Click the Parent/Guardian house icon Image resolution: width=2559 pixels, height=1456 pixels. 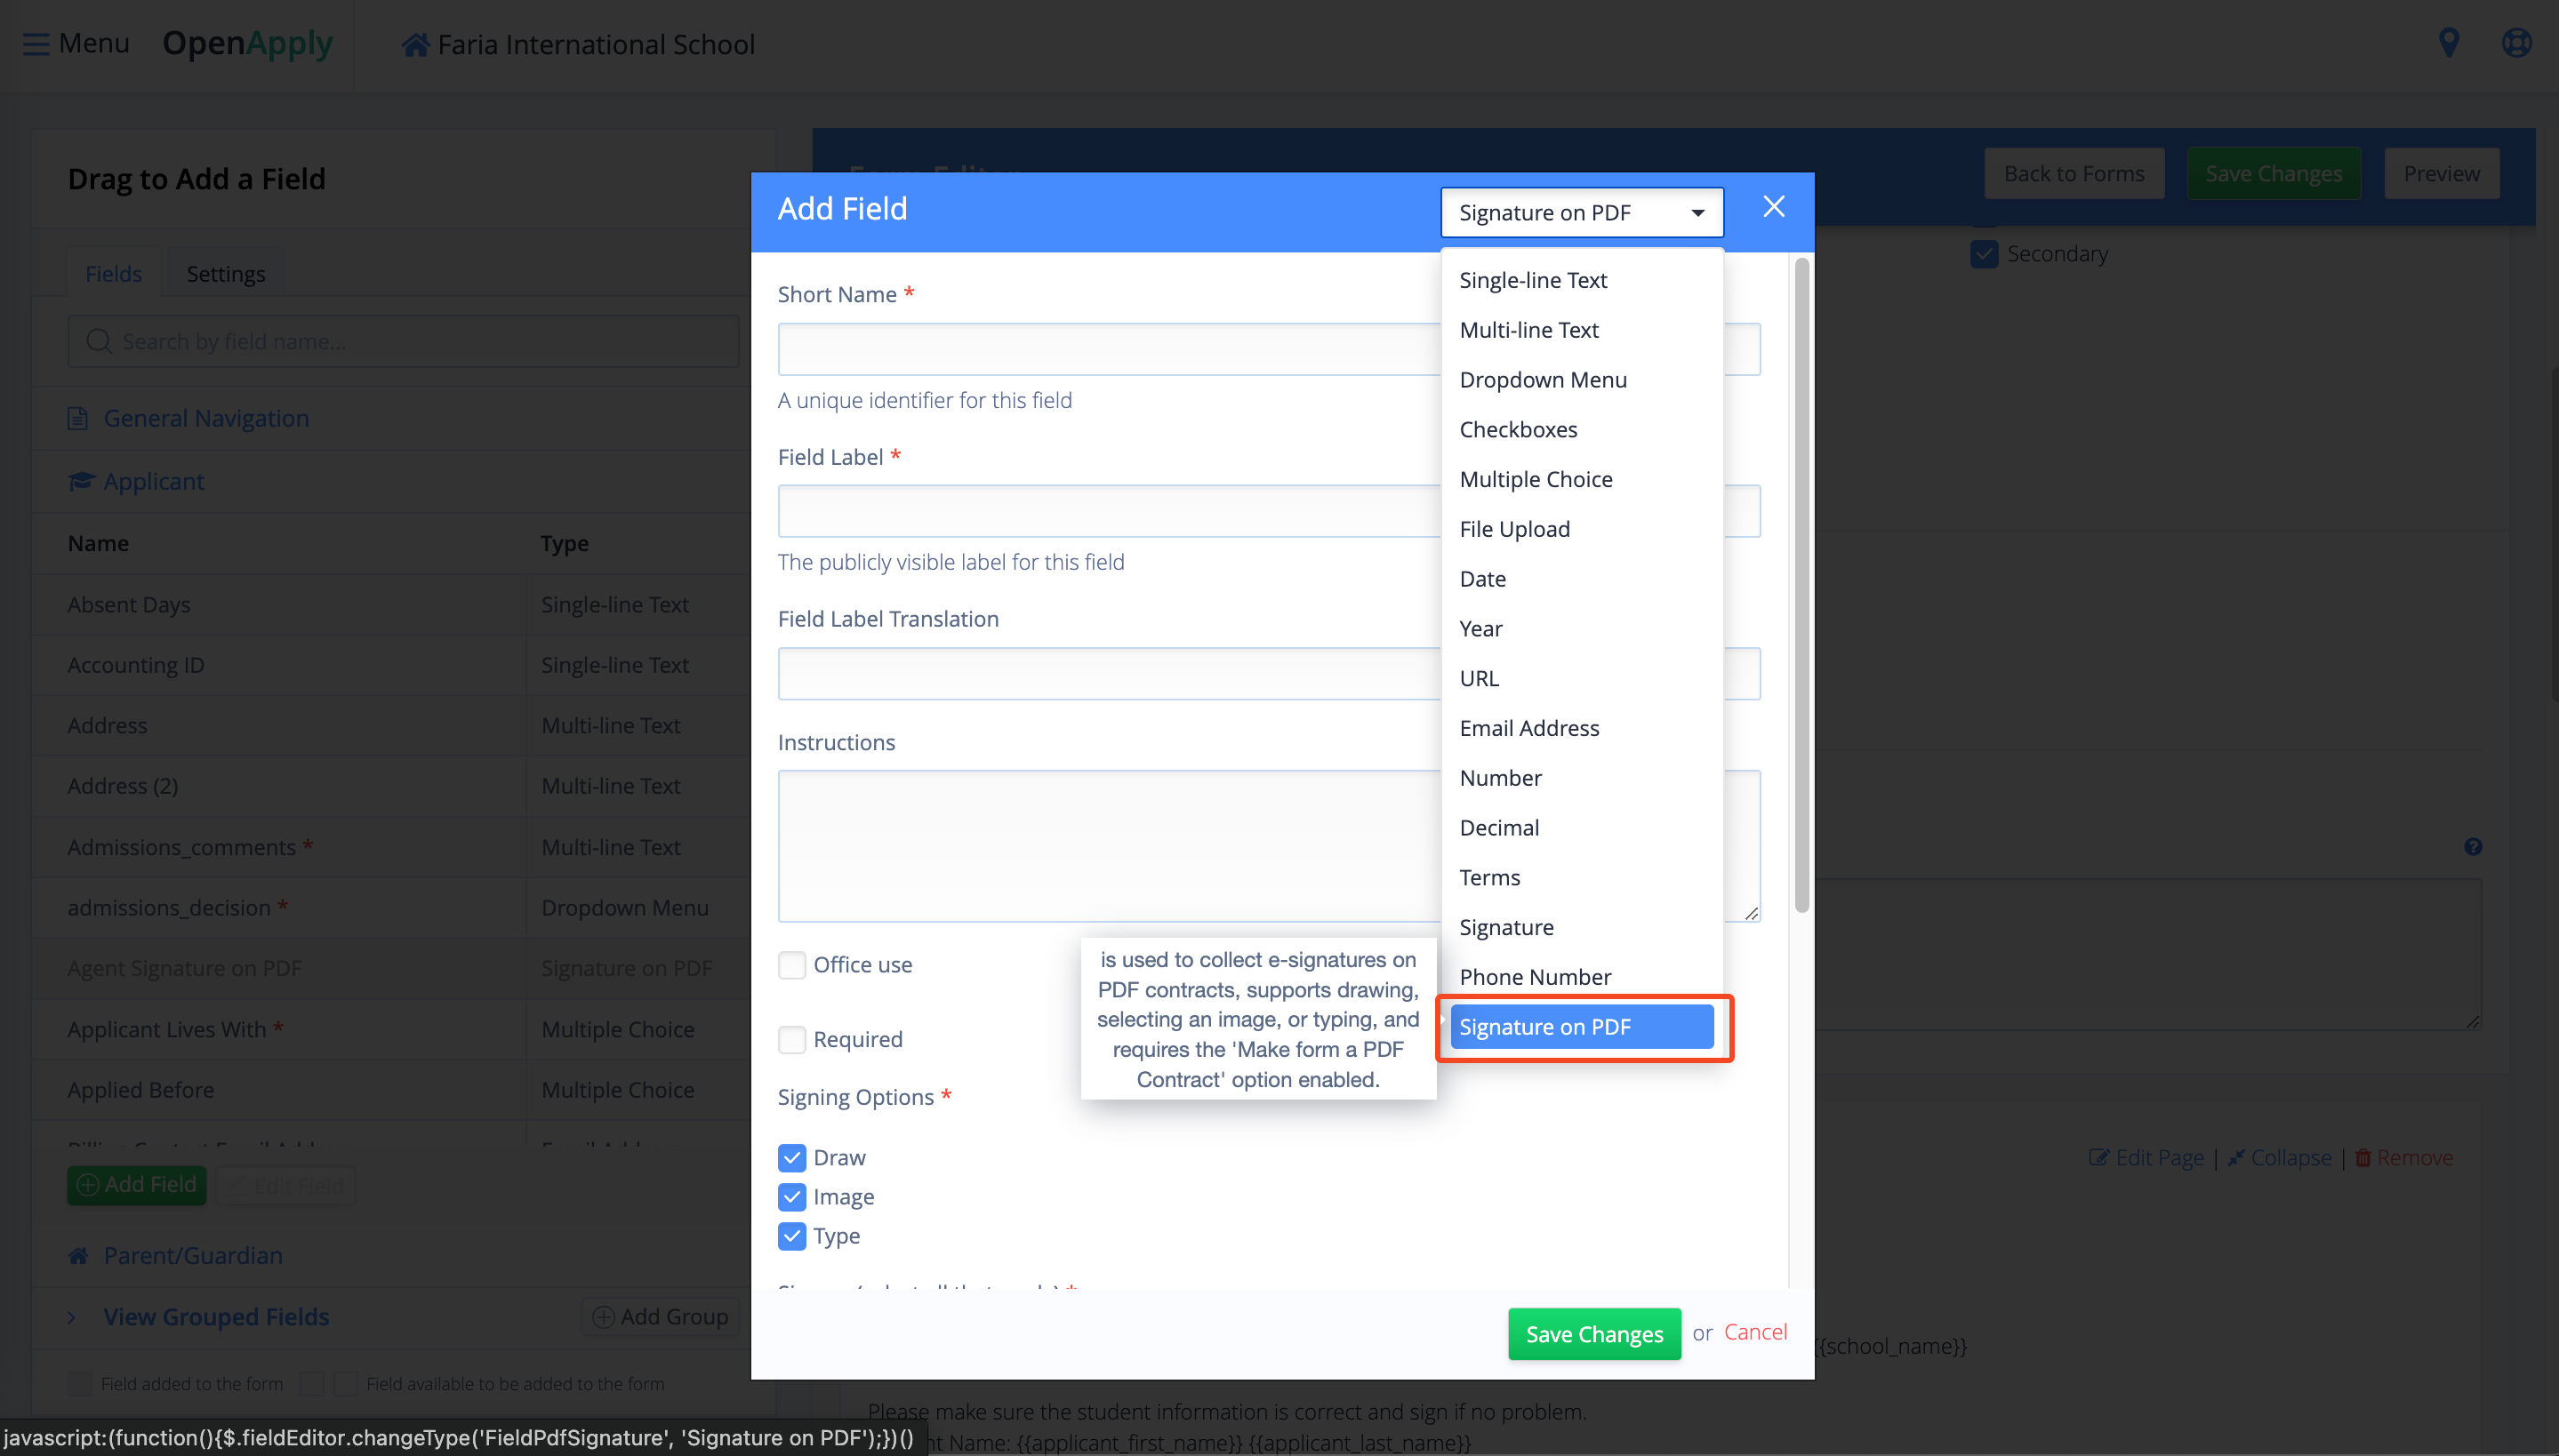point(78,1256)
